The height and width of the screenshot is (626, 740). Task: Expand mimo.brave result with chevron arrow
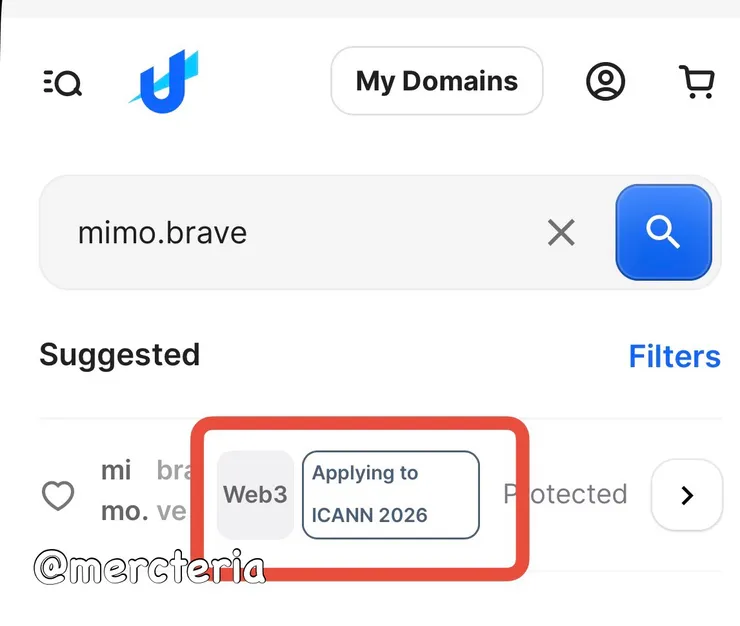[686, 495]
